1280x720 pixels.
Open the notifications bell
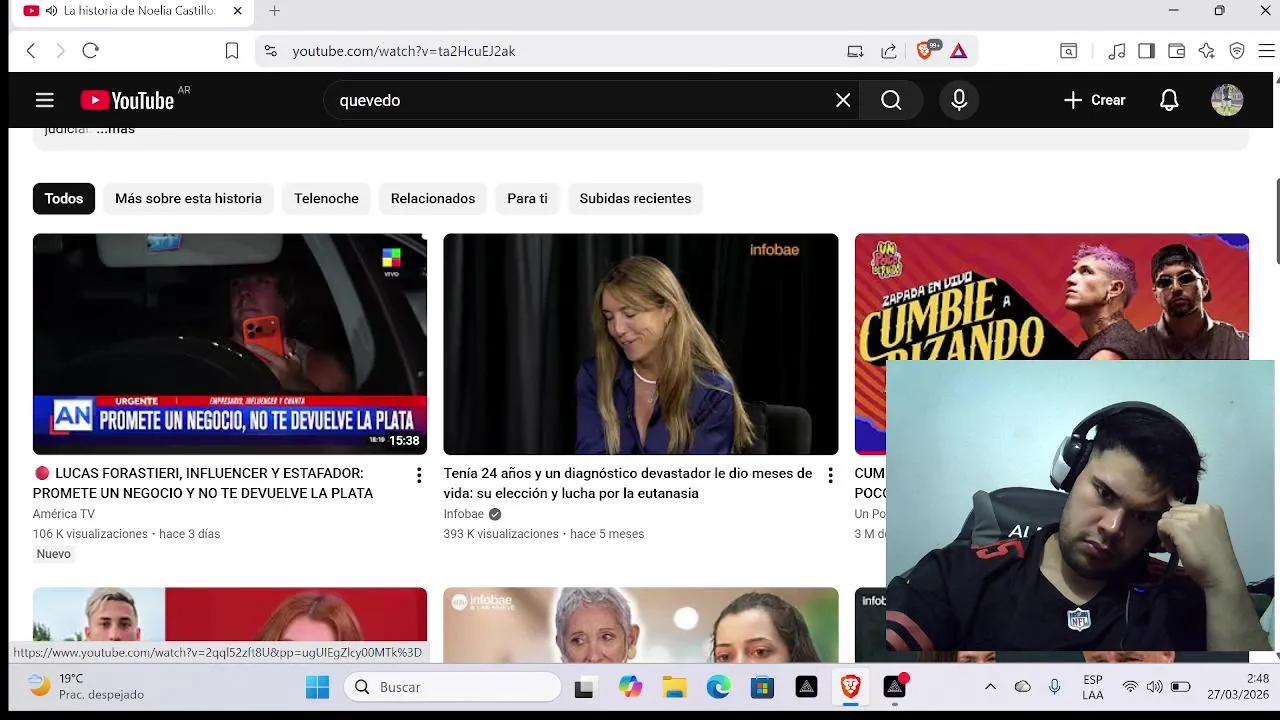[x=1169, y=100]
